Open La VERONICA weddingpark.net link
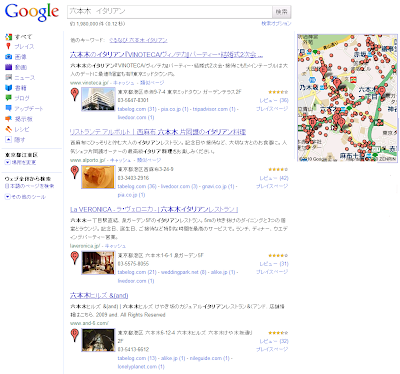Screen dimensions: 400x374 (x=184, y=272)
